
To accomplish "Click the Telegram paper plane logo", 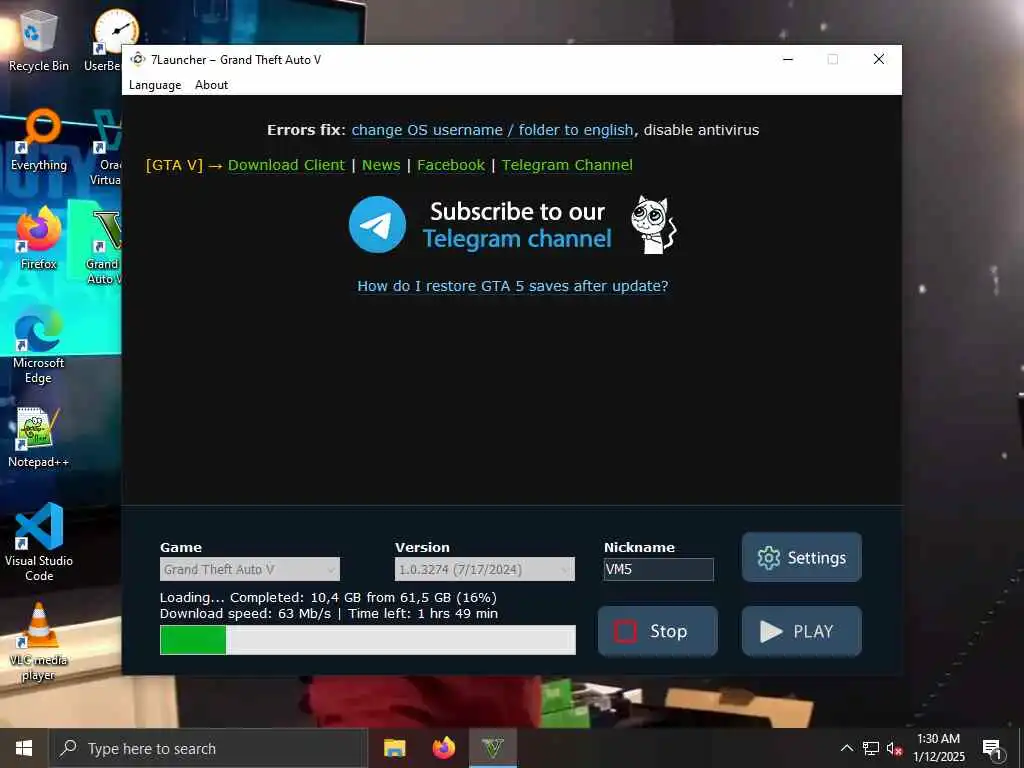I will click(377, 225).
